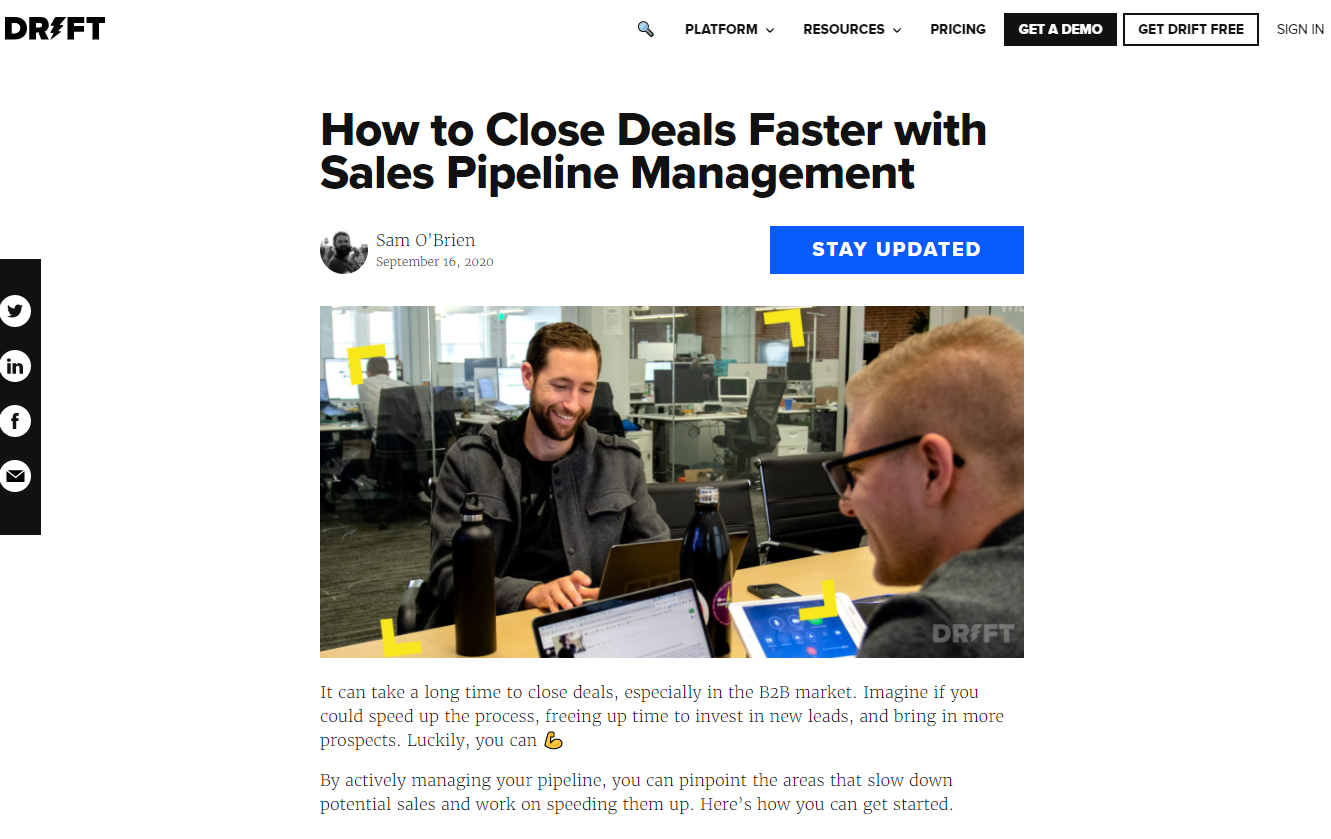Click the chevron beside Platform

click(770, 30)
